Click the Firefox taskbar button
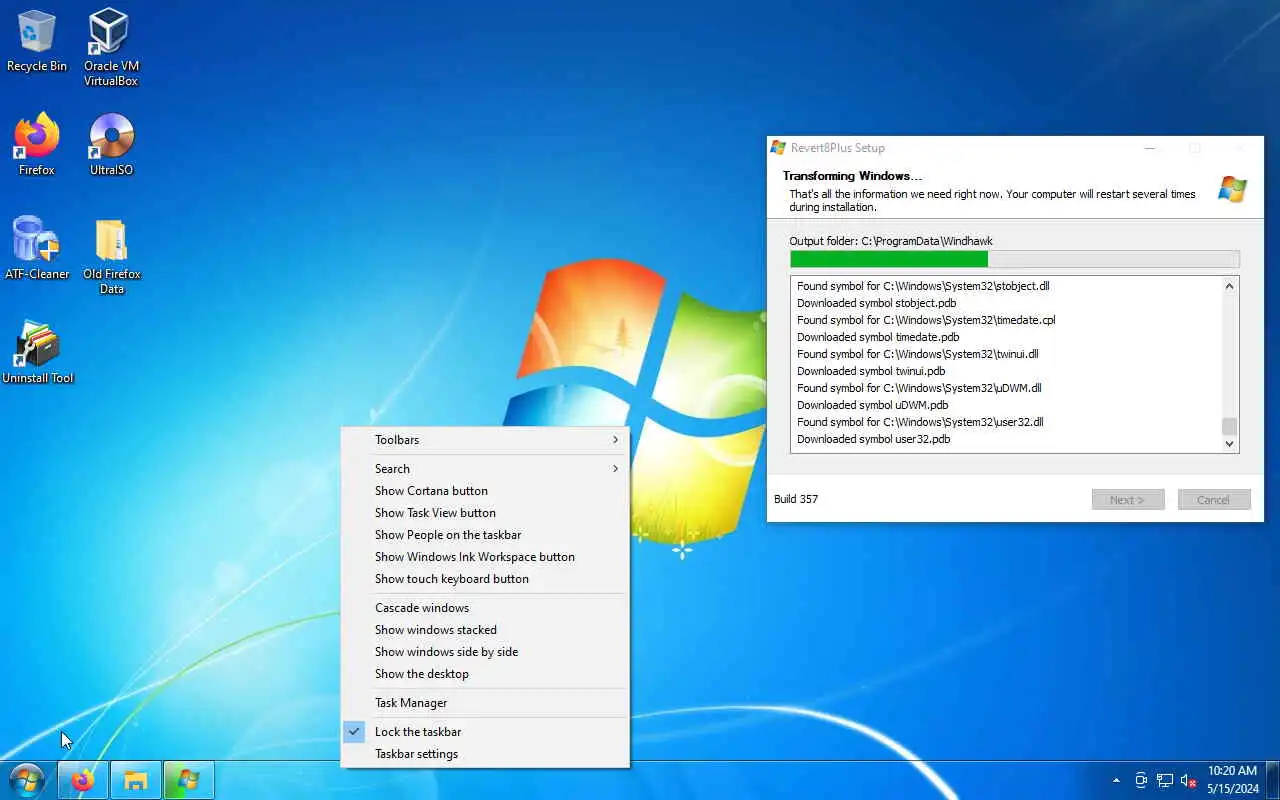The width and height of the screenshot is (1280, 800). coord(83,780)
